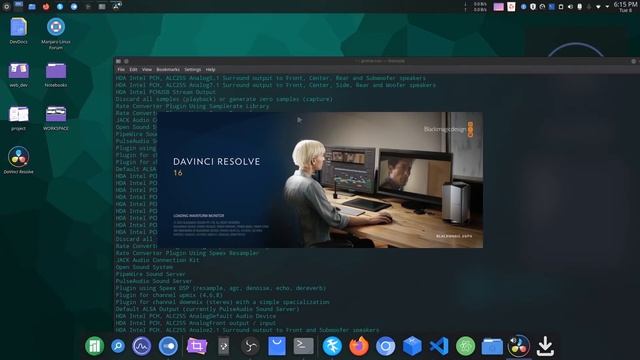
Task: Open the Help menu in Konsole
Action: coord(210,70)
